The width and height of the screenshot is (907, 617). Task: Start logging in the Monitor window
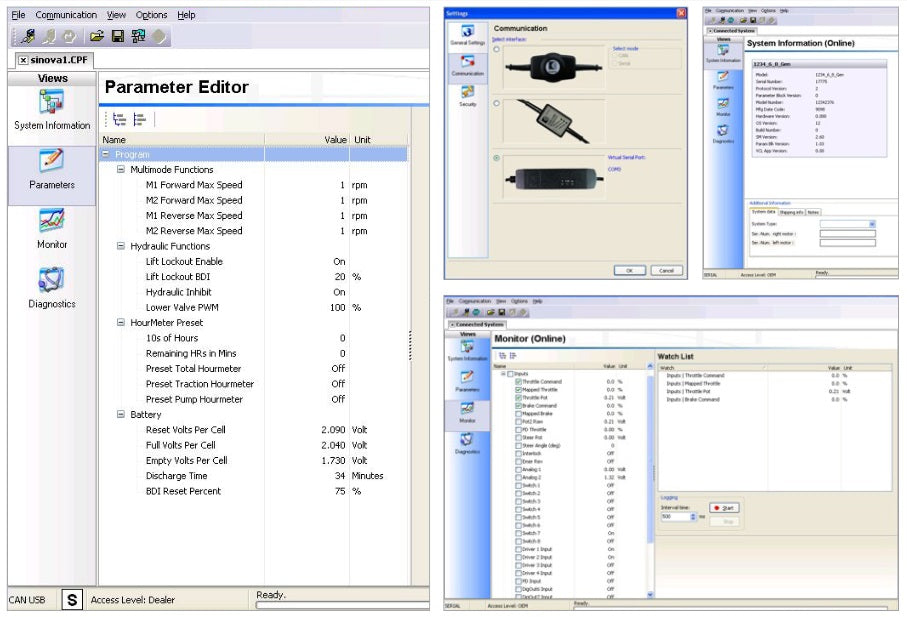[x=724, y=508]
